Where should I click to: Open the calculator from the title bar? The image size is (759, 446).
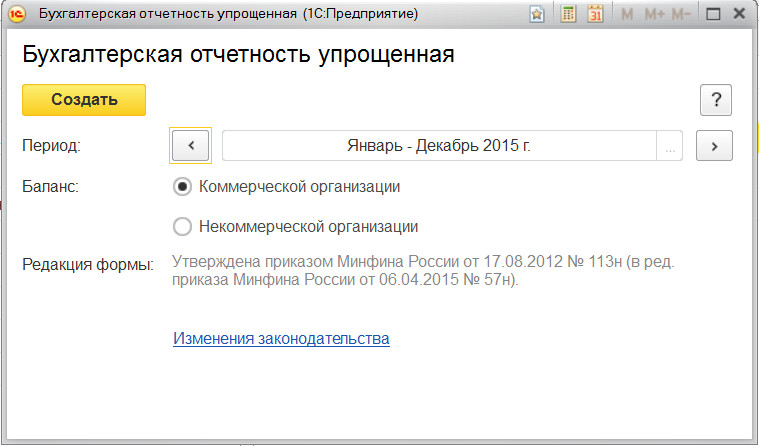(x=568, y=15)
